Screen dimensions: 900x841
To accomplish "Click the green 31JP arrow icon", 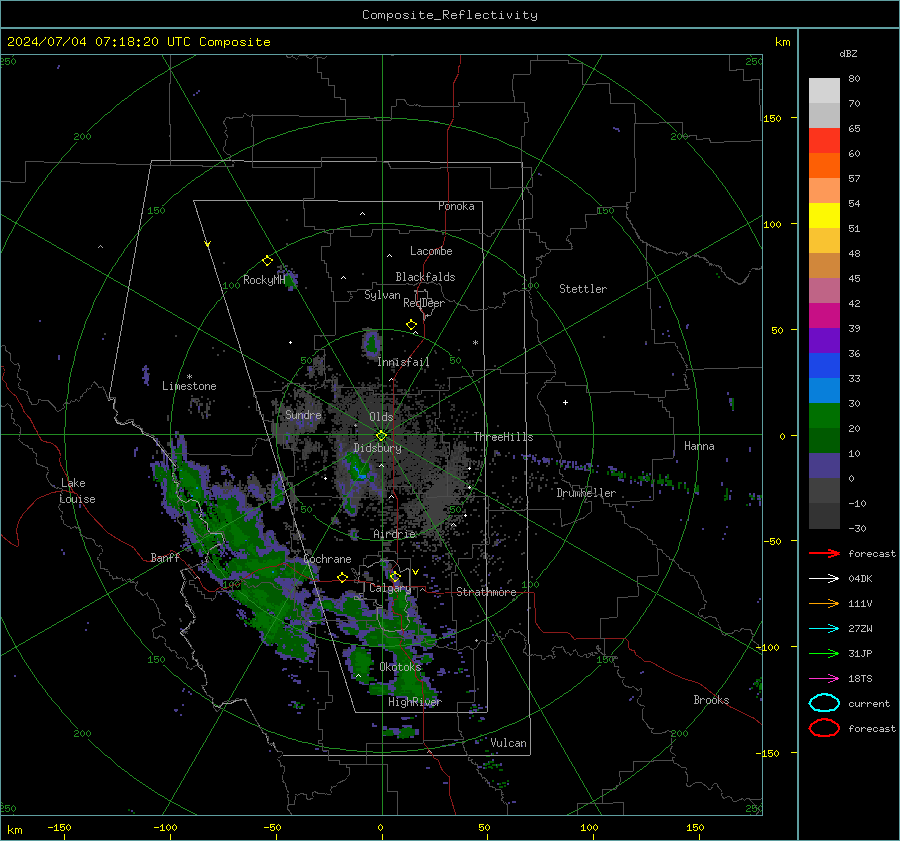I will click(824, 653).
